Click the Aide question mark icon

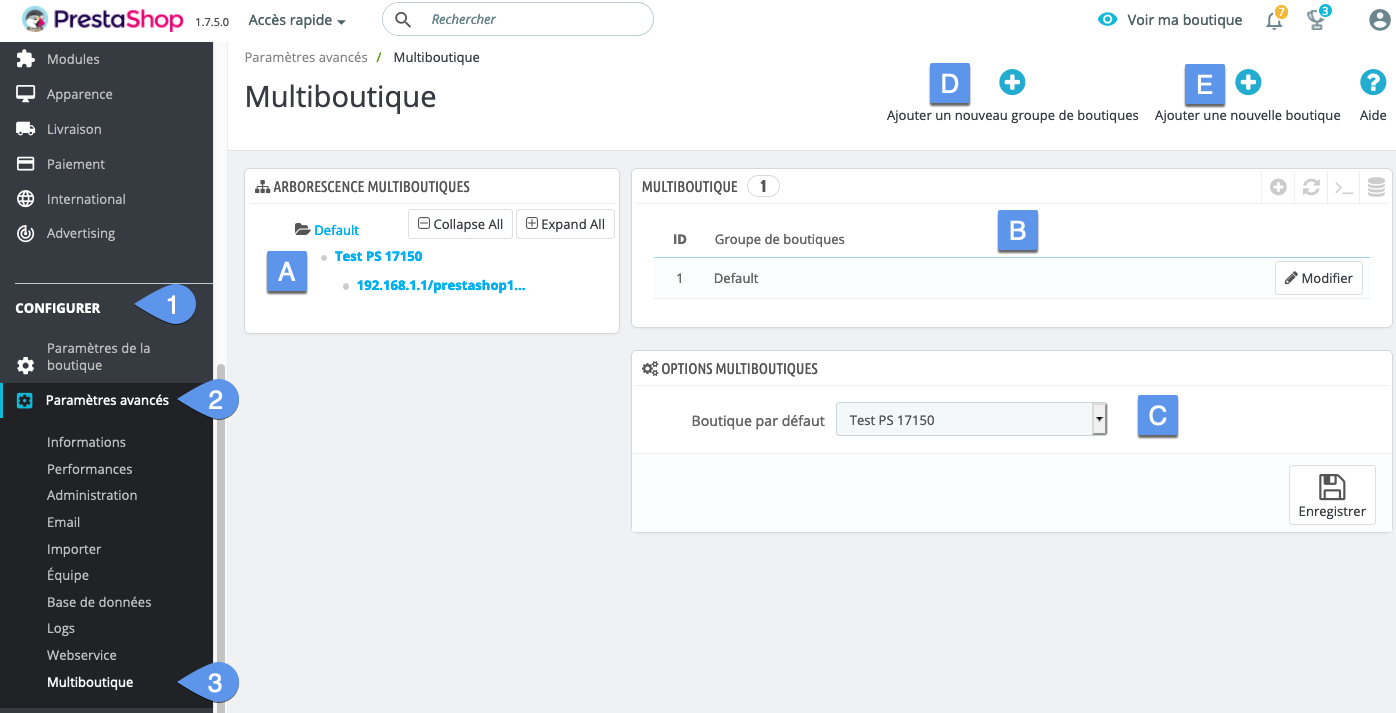(x=1373, y=82)
